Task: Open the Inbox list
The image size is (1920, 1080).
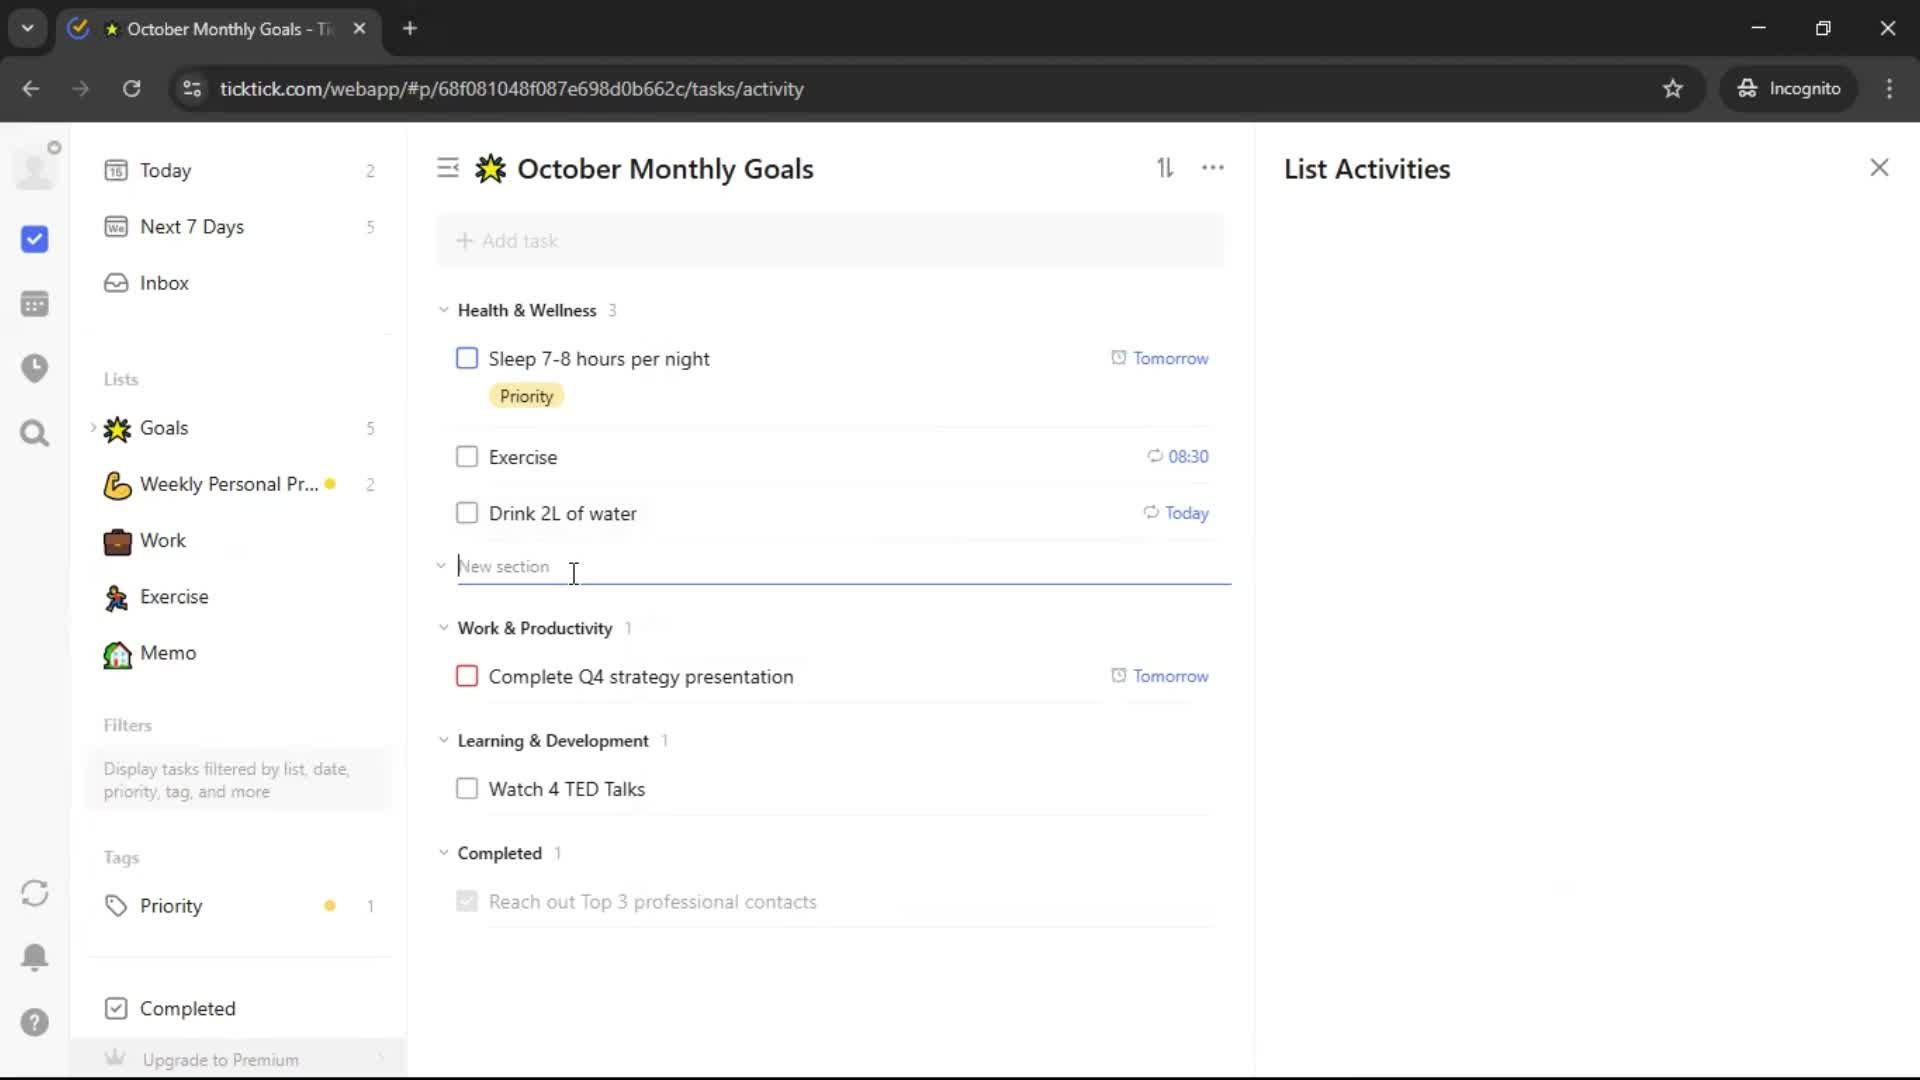Action: pyautogui.click(x=164, y=283)
